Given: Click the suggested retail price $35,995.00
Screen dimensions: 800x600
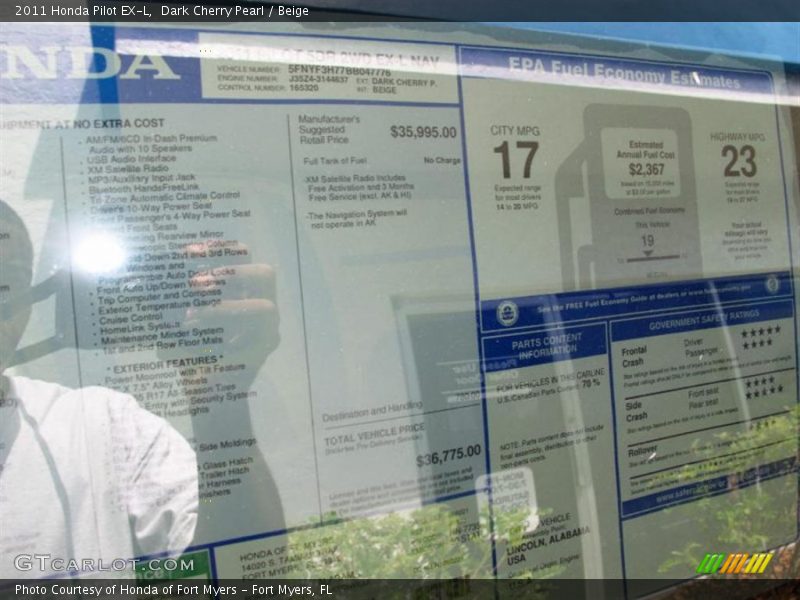Looking at the screenshot, I should [423, 133].
